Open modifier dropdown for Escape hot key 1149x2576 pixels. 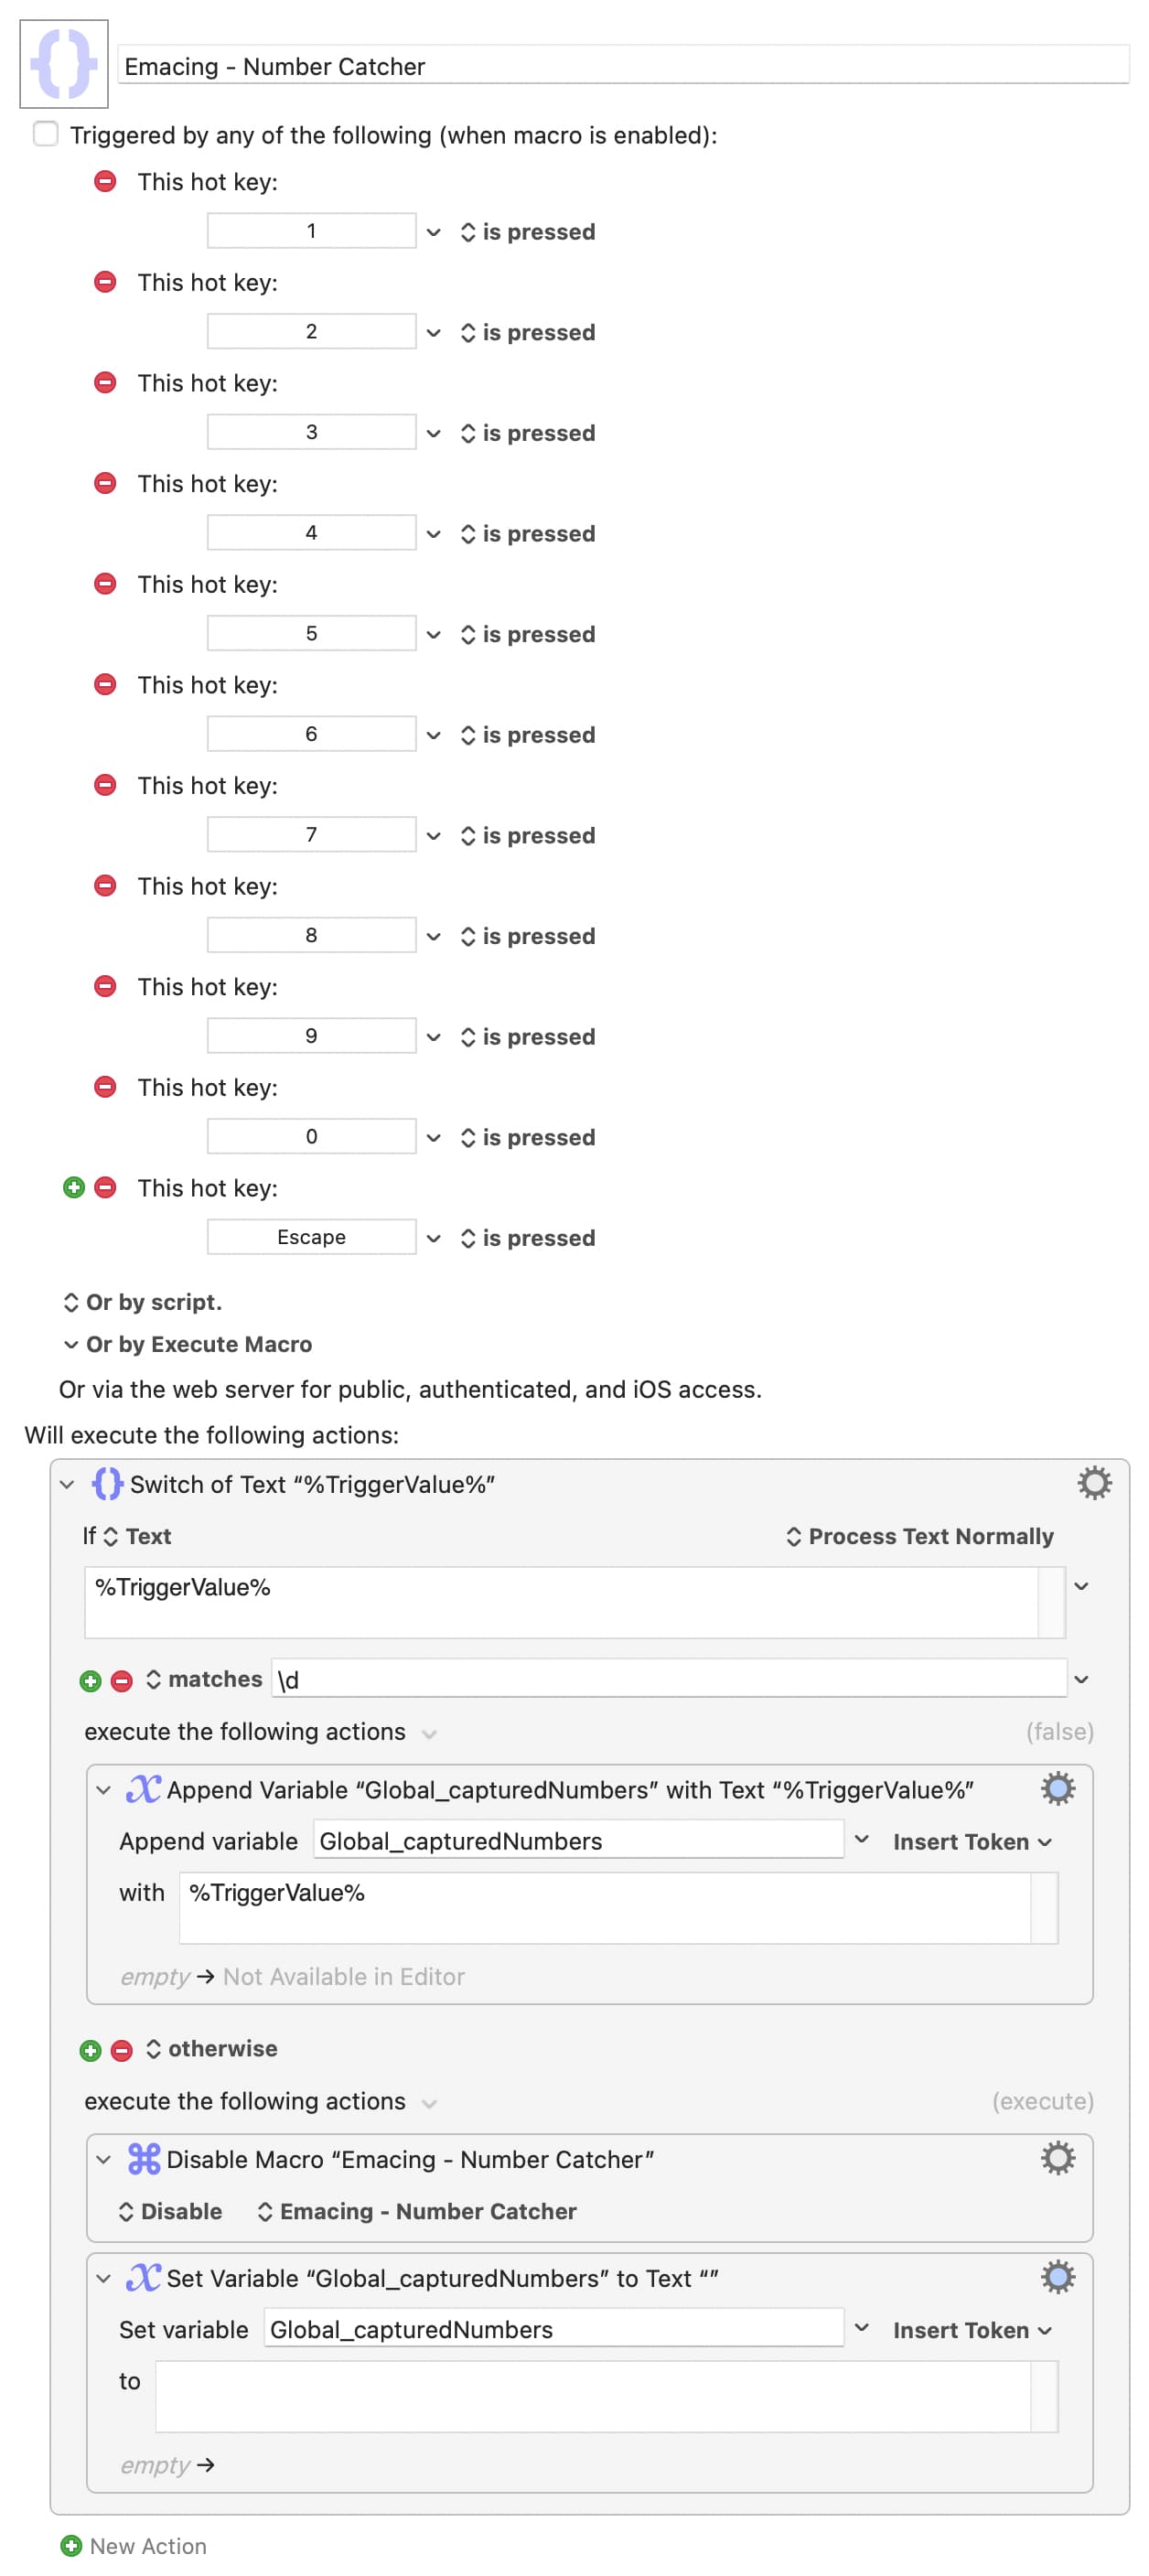433,1238
